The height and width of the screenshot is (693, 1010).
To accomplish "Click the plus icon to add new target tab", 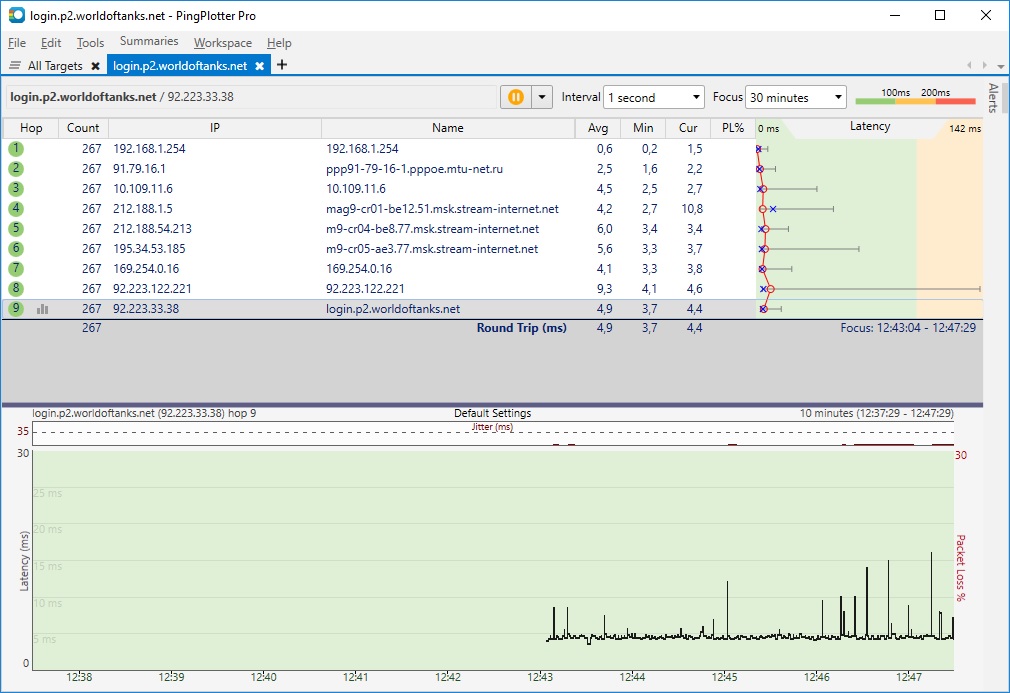I will point(282,65).
